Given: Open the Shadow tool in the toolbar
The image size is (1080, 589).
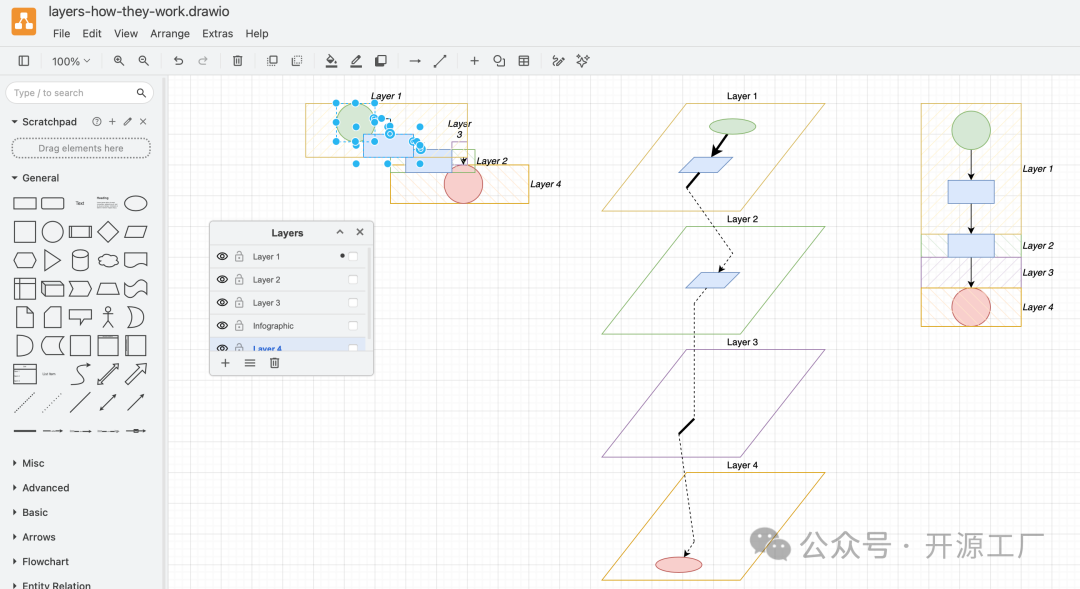Looking at the screenshot, I should (x=381, y=60).
